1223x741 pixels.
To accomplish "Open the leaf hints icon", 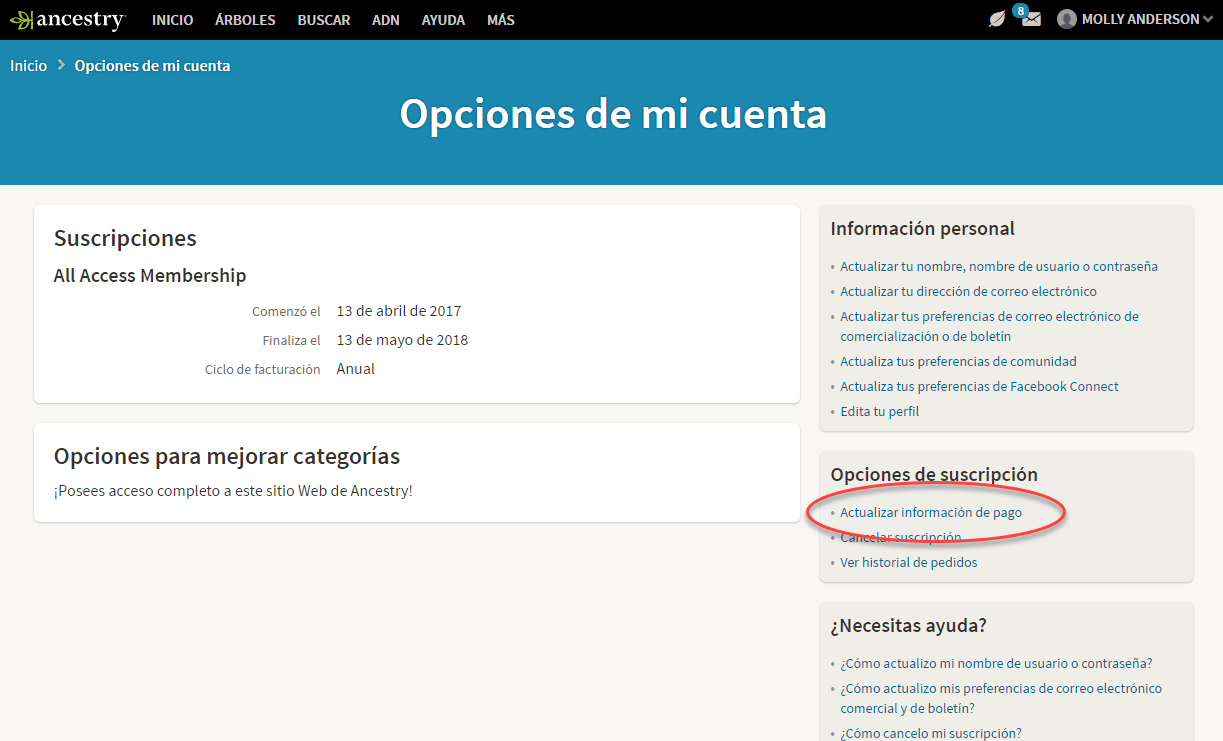I will point(997,19).
